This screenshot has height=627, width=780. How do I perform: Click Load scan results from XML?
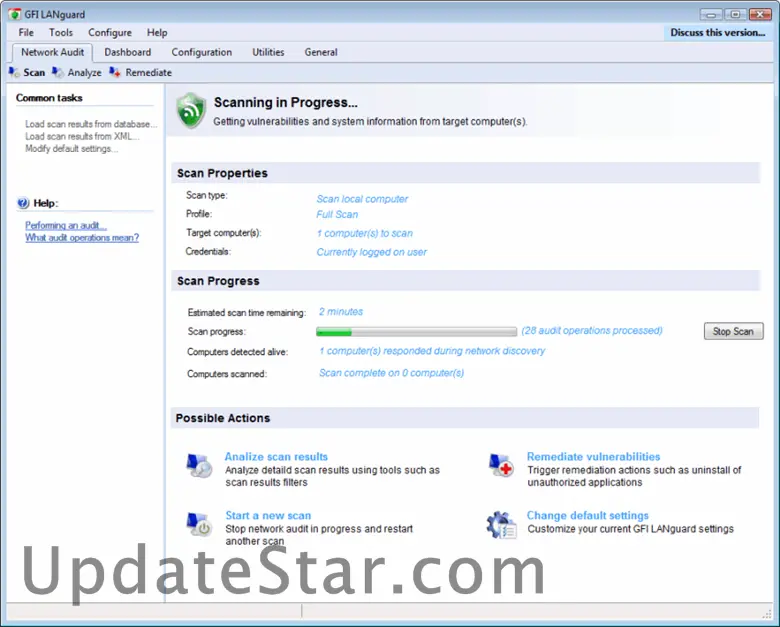coord(82,136)
